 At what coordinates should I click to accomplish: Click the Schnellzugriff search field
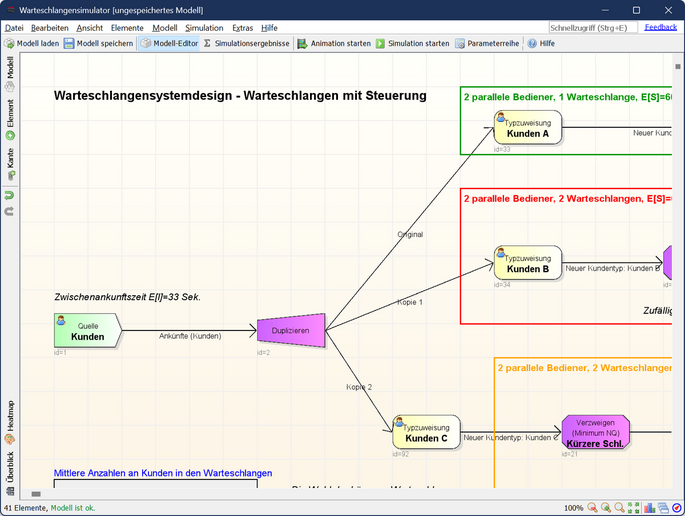pos(591,27)
